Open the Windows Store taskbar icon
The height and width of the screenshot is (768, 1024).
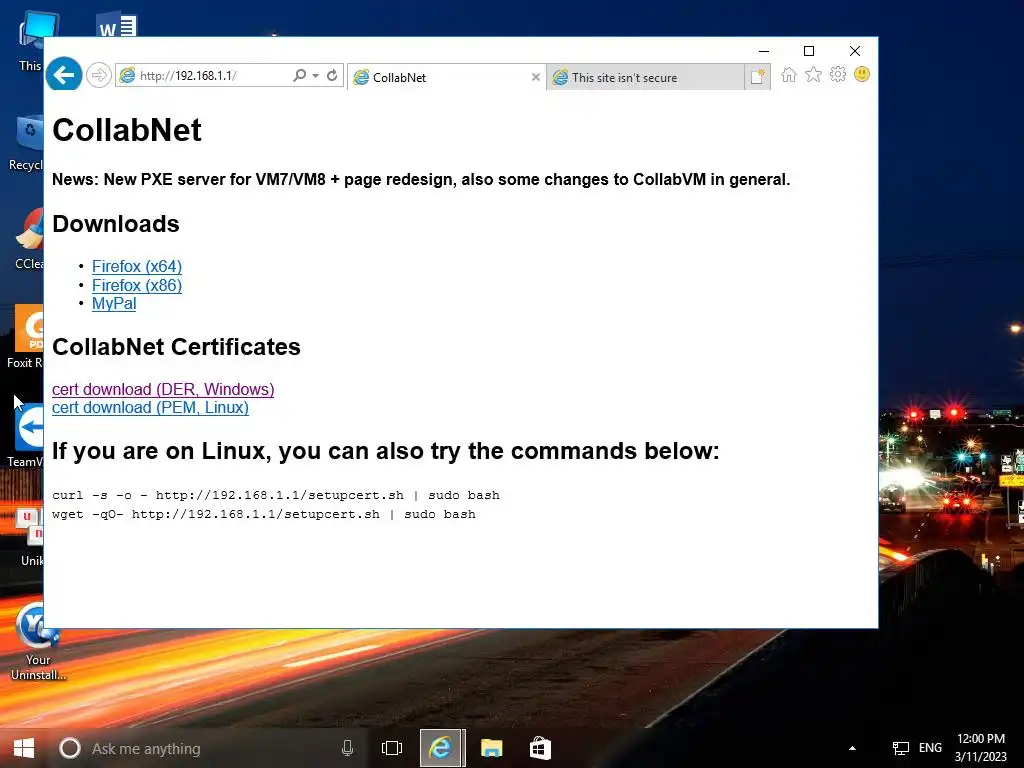540,748
